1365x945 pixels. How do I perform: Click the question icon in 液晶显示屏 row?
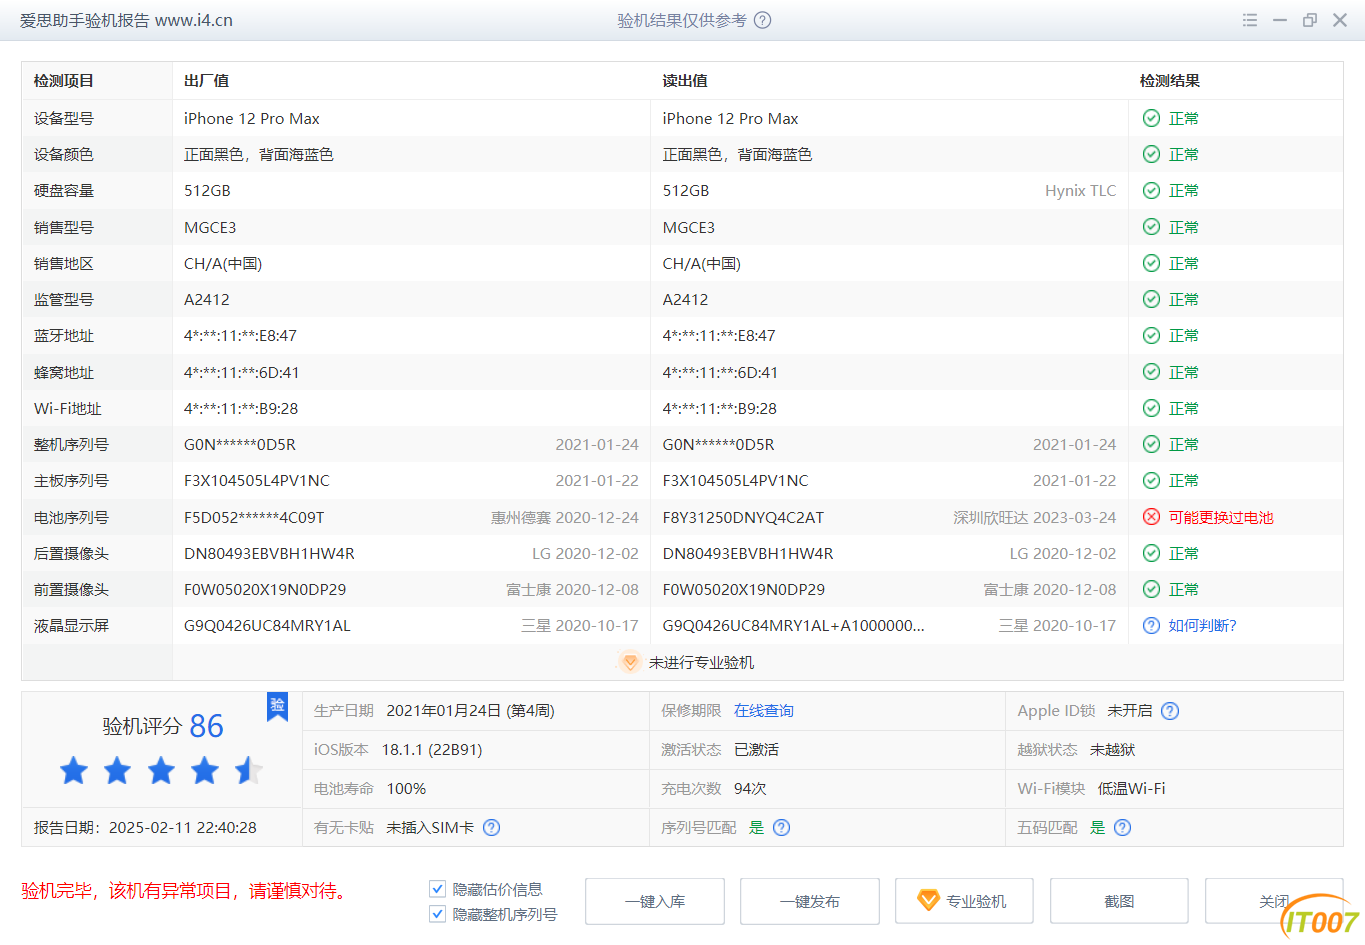[x=1151, y=625]
